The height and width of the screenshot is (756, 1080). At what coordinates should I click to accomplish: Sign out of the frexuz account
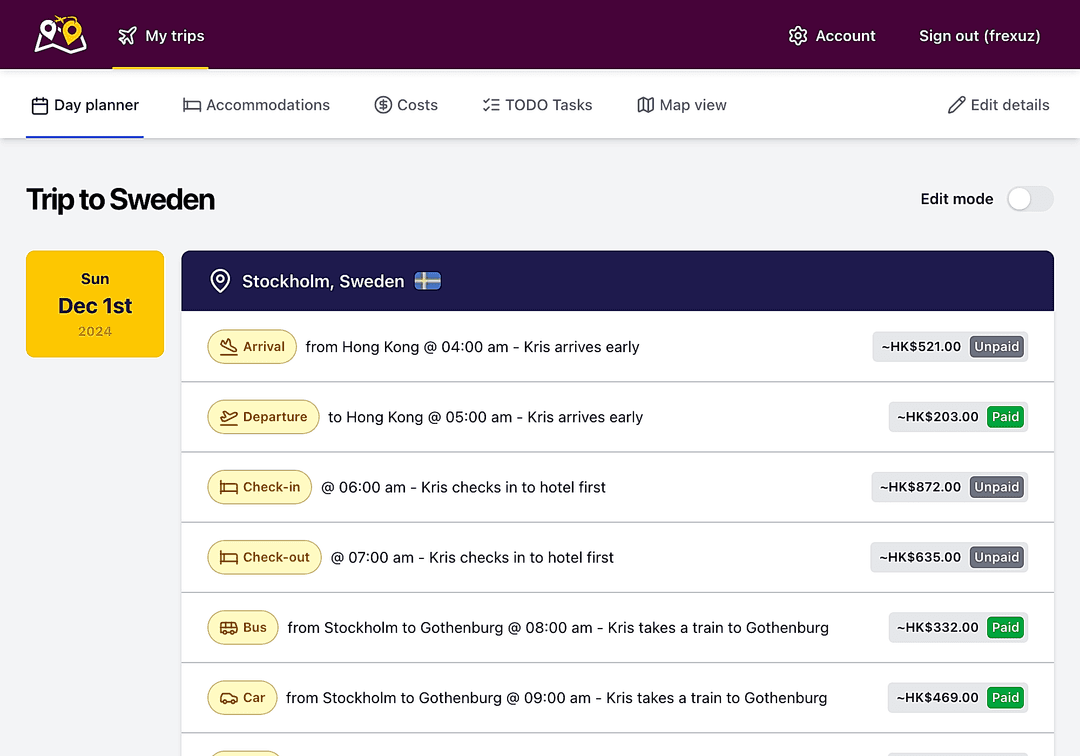tap(979, 35)
